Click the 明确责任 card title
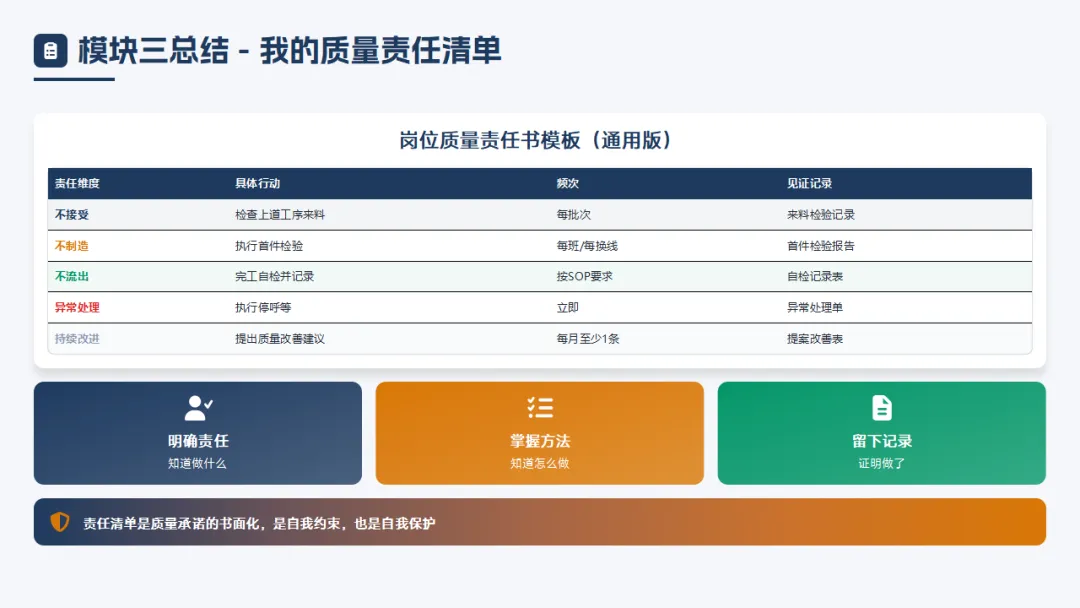The image size is (1080, 608). point(198,441)
